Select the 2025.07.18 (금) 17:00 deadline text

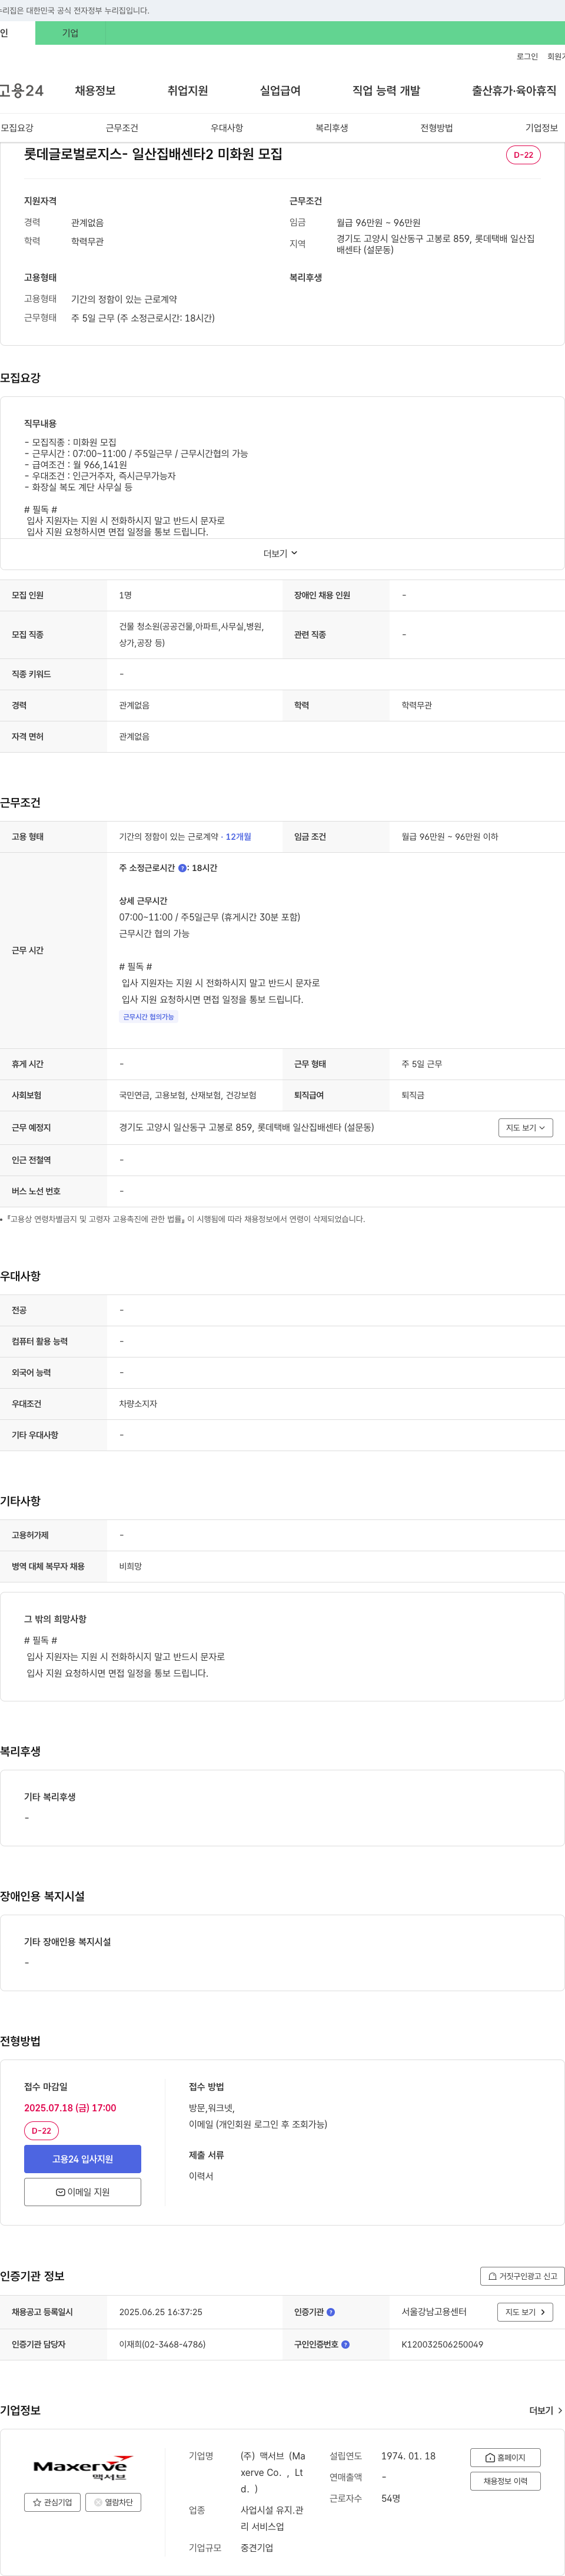click(x=70, y=2108)
